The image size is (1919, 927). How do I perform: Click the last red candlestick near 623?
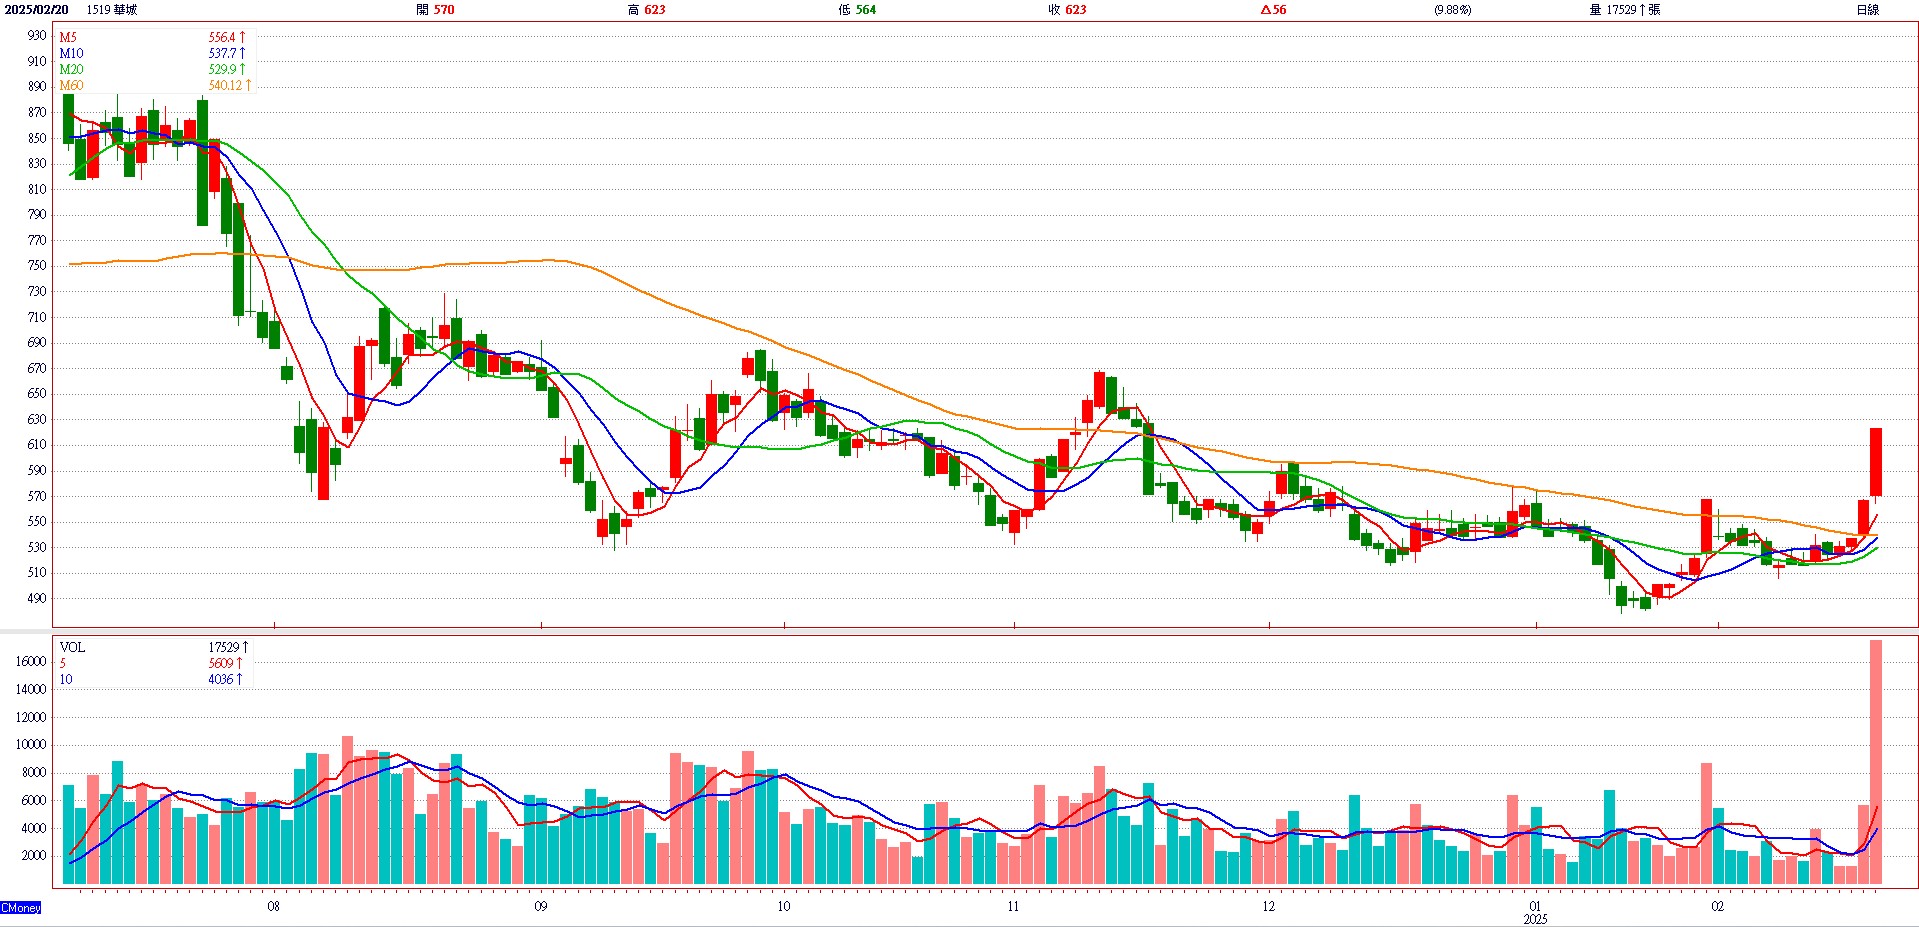(1876, 461)
